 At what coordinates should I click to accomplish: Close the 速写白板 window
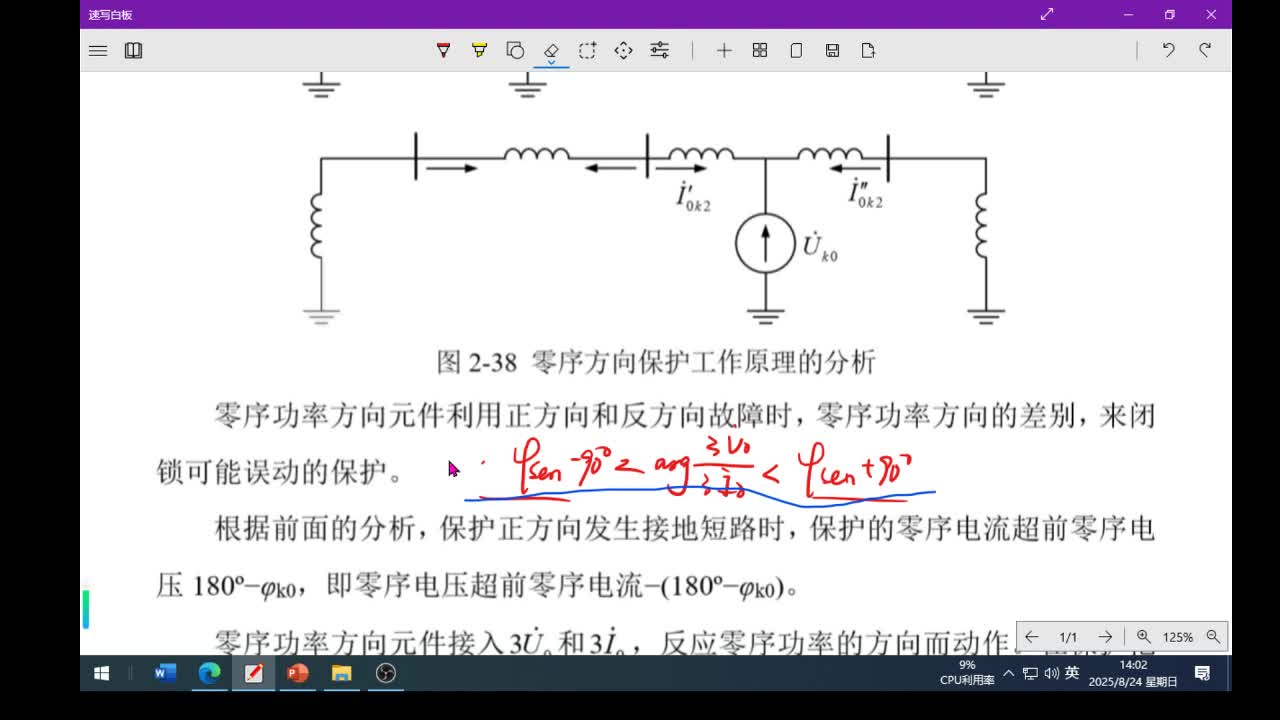click(x=1211, y=14)
